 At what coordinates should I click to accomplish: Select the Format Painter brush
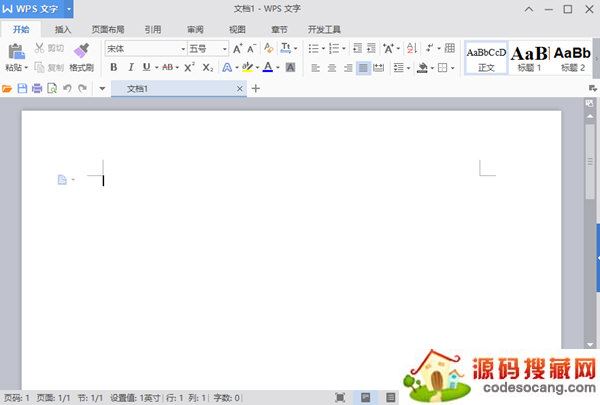82,51
